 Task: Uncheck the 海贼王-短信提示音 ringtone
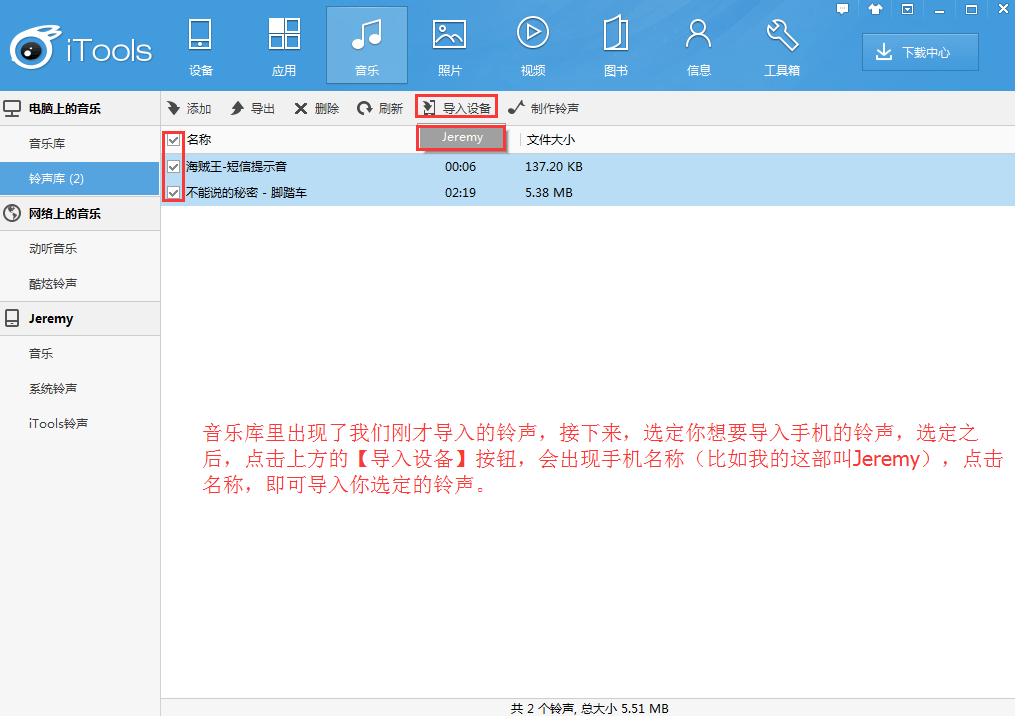pyautogui.click(x=172, y=167)
